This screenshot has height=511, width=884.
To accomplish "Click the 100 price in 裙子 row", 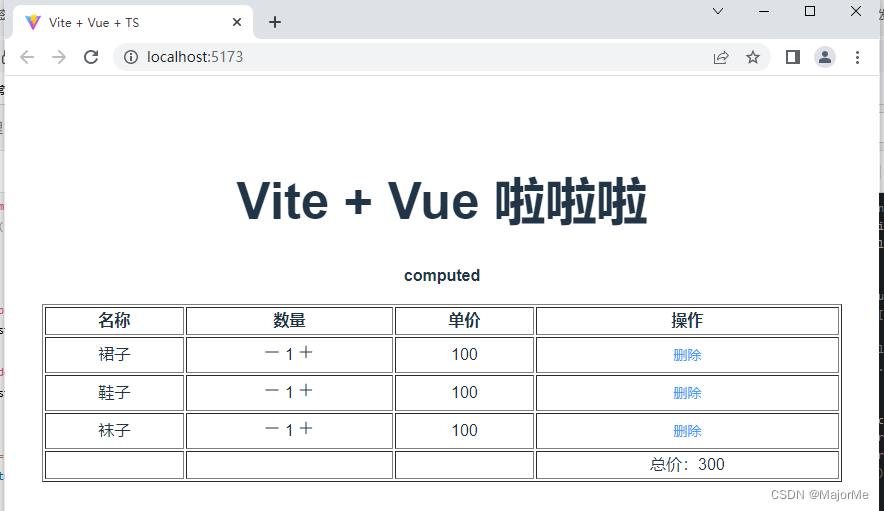I will 465,354.
